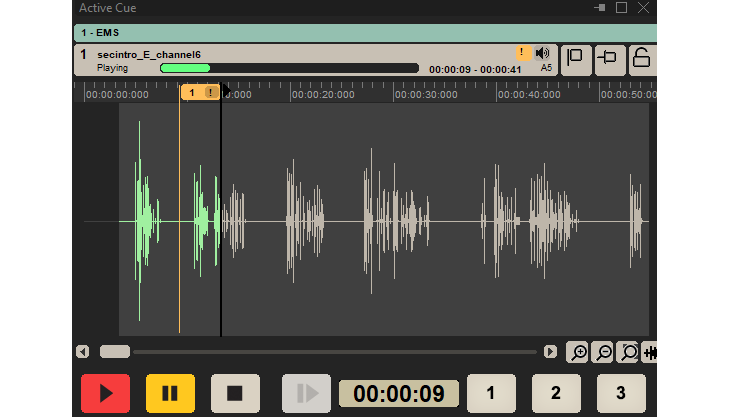Image resolution: width=730 pixels, height=417 pixels.
Task: Click the cue playback progress bar
Action: 289,68
